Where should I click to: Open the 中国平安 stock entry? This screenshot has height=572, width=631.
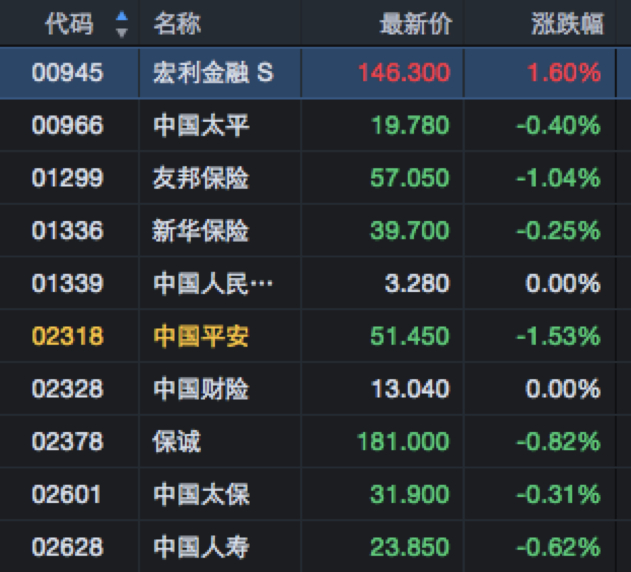tap(201, 337)
